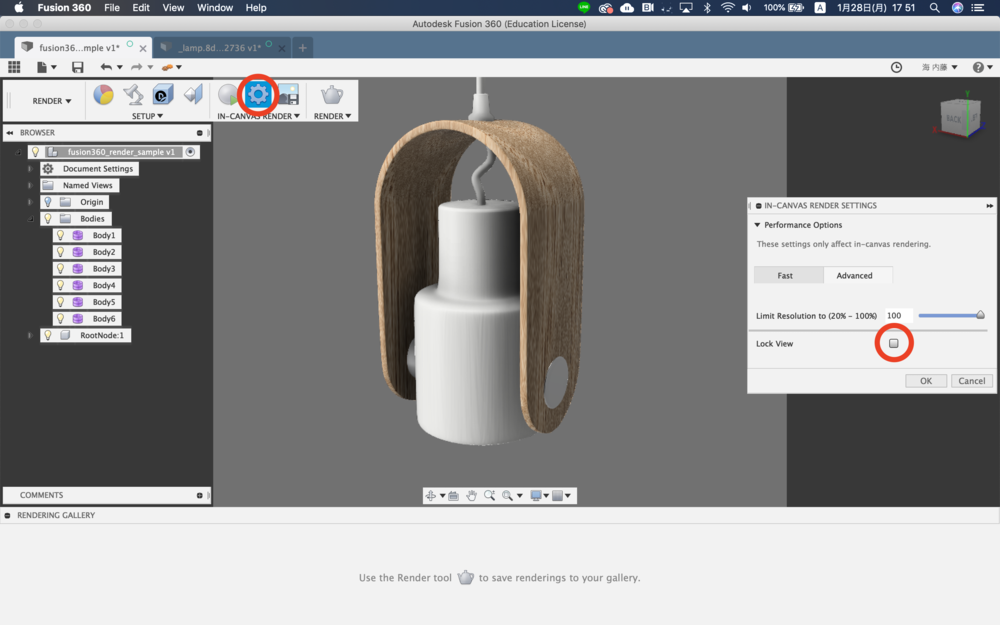
Task: Open In-Canvas Render Settings gear icon
Action: point(258,95)
